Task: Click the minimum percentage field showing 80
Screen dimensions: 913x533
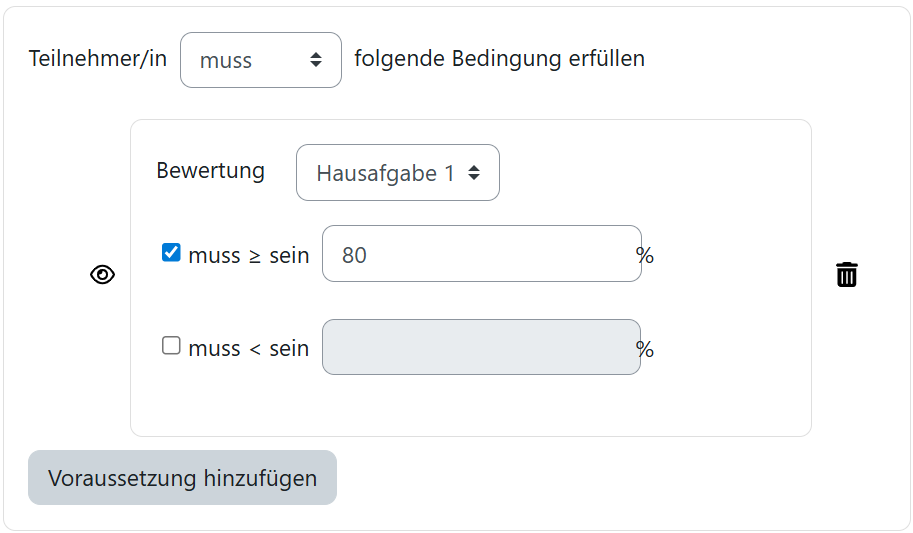Action: point(481,254)
